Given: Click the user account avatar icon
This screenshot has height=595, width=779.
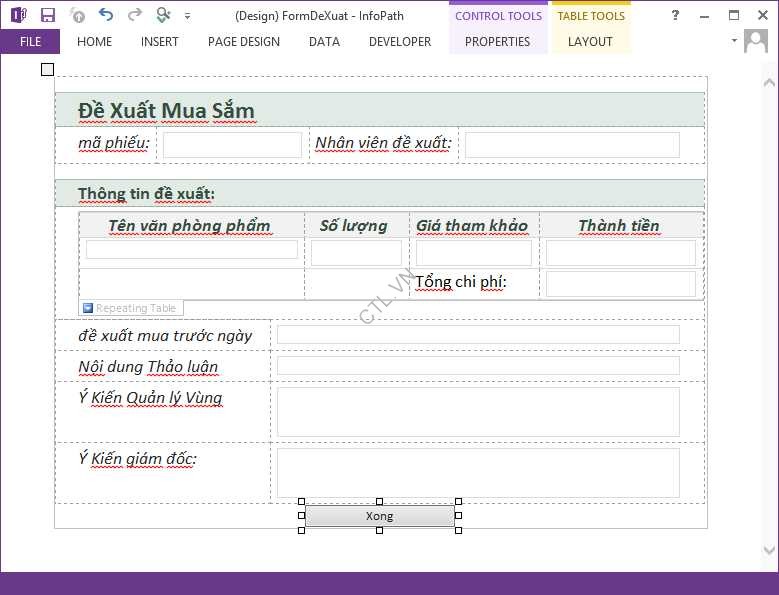Looking at the screenshot, I should (x=755, y=41).
